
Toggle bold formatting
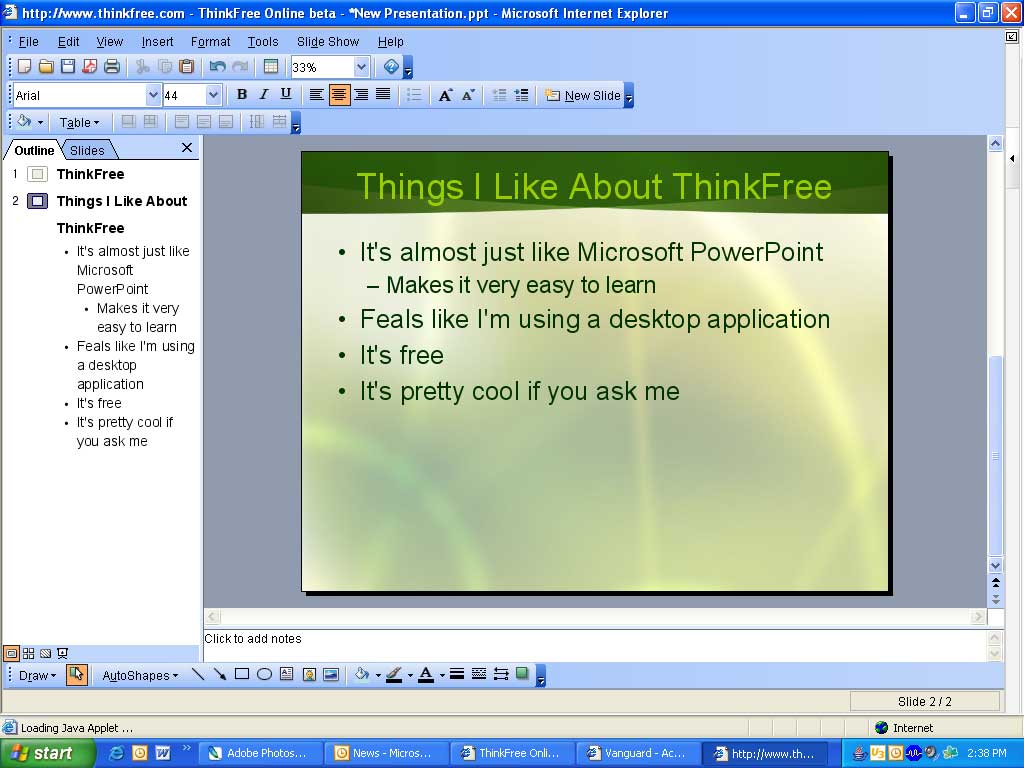(x=241, y=95)
